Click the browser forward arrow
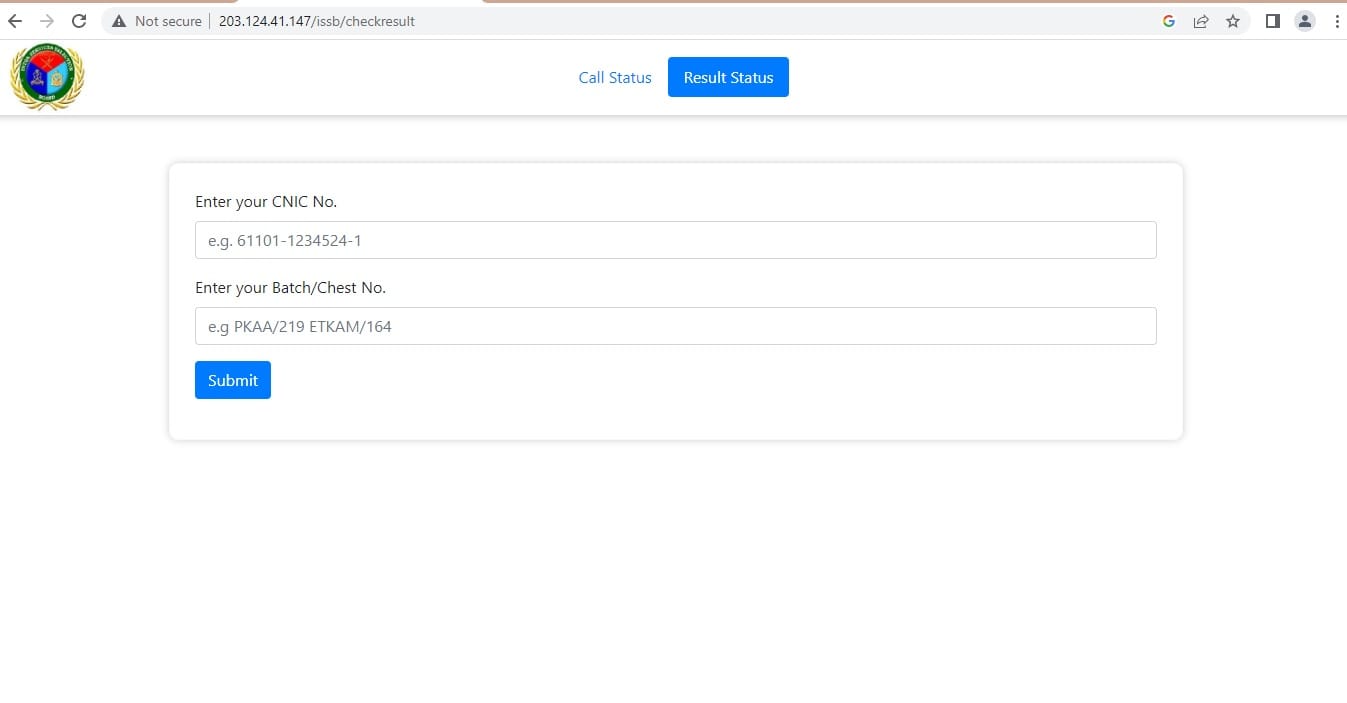The image size is (1347, 703). tap(47, 21)
